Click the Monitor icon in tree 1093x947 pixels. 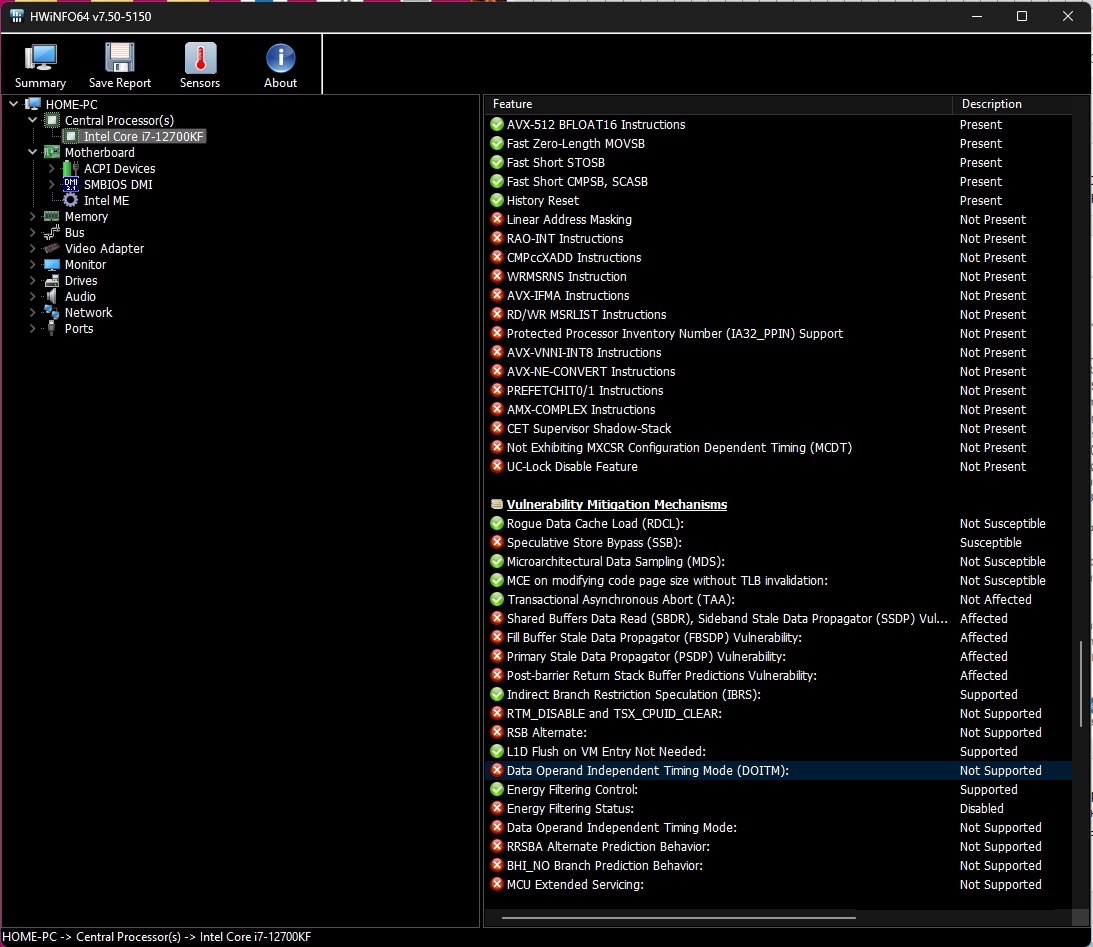click(52, 265)
